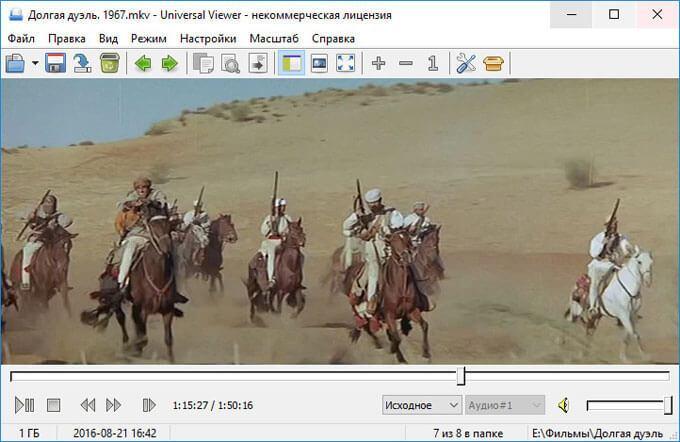Open settings via wrench and screwdriver icon
The width and height of the screenshot is (680, 442).
(466, 63)
